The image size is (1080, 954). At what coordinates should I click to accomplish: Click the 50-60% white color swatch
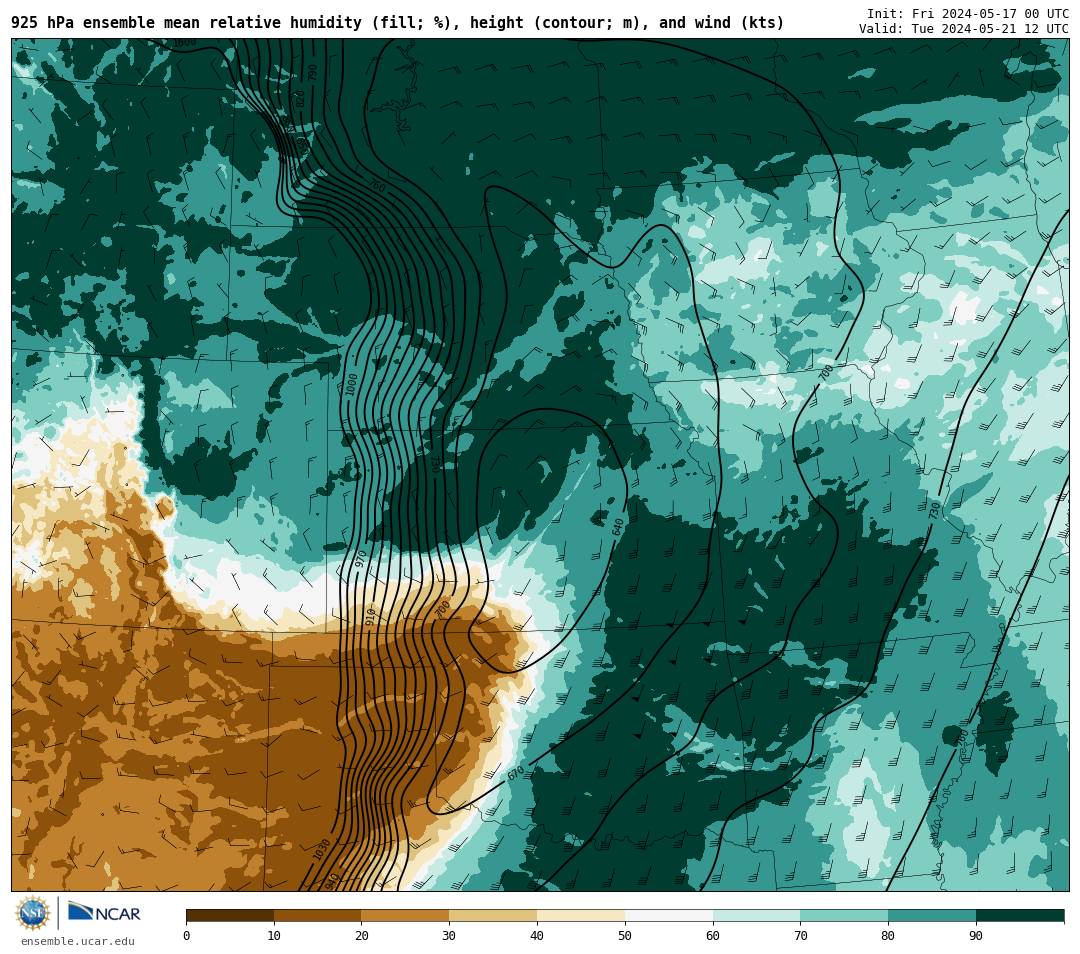click(669, 915)
